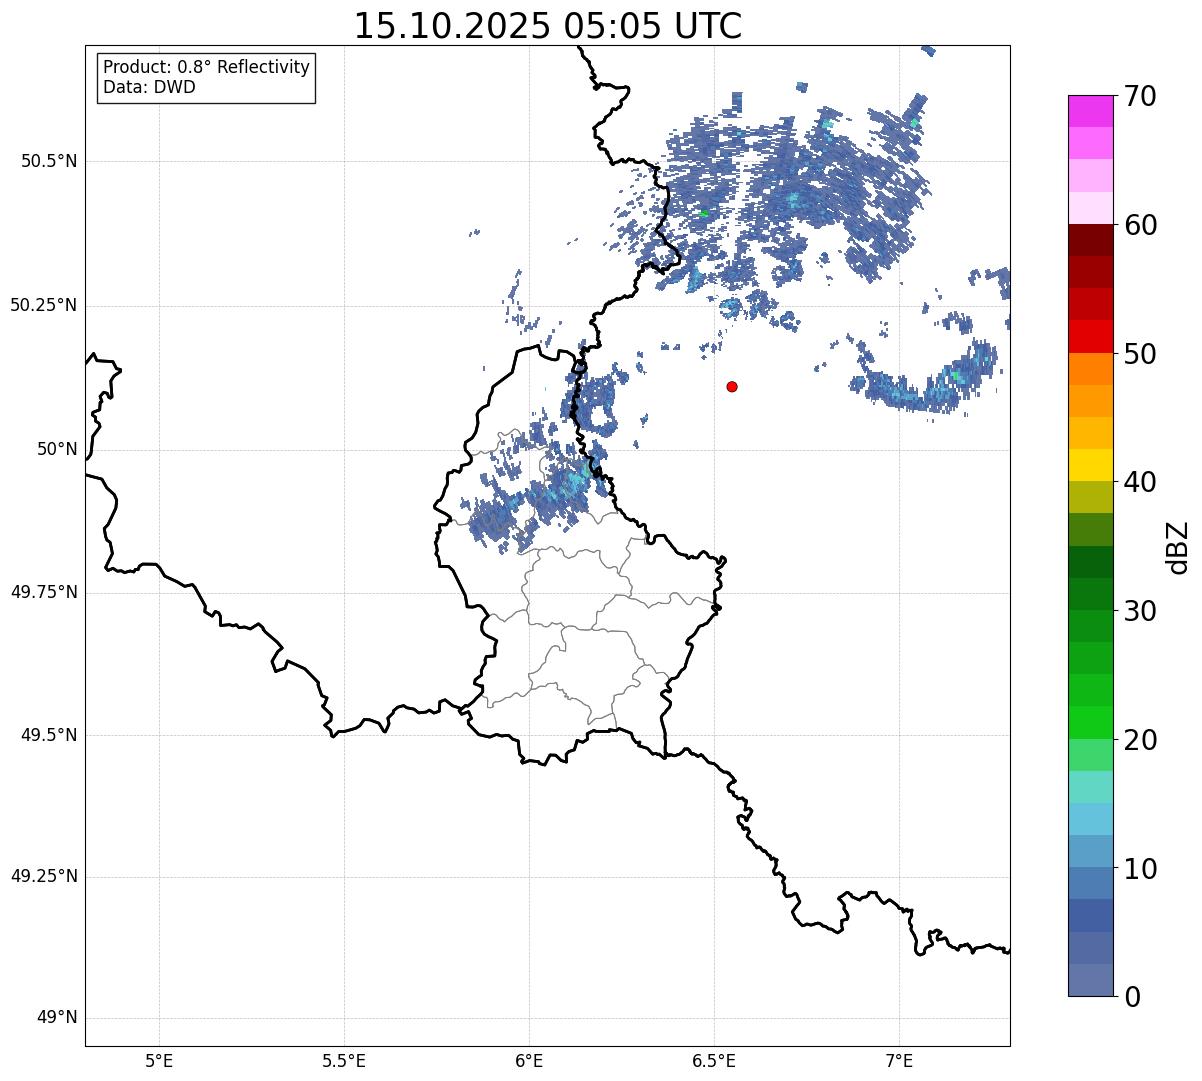Screen dimensions: 1202x1081
Task: Click the latitude label 50.25°N
Action: pos(44,305)
